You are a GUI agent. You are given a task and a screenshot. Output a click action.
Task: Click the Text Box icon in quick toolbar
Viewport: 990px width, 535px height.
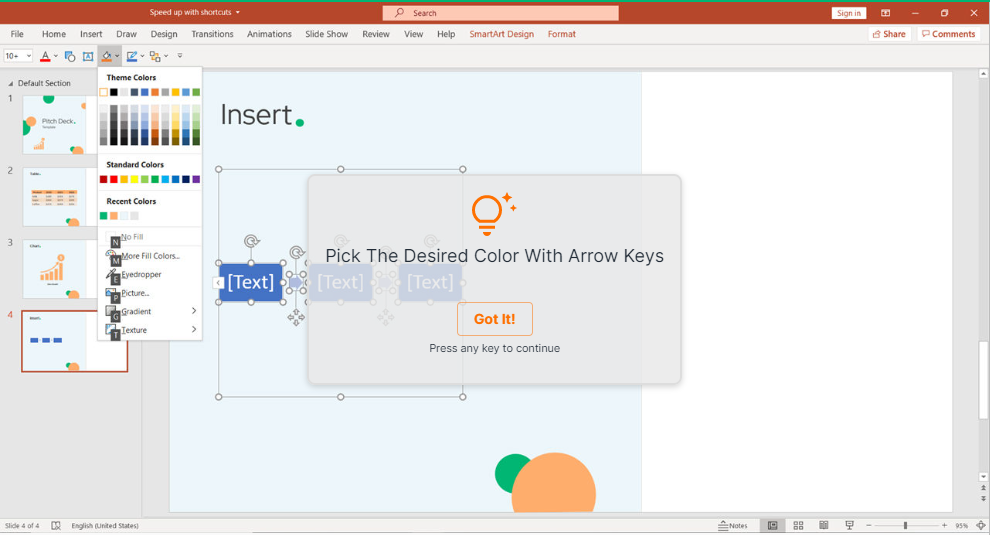click(88, 56)
